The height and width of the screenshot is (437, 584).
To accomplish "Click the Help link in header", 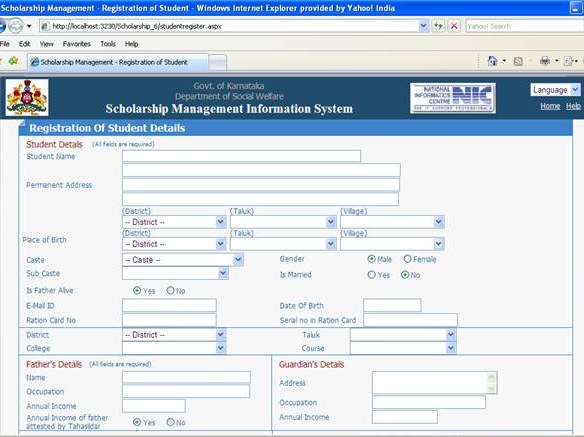I will [573, 106].
